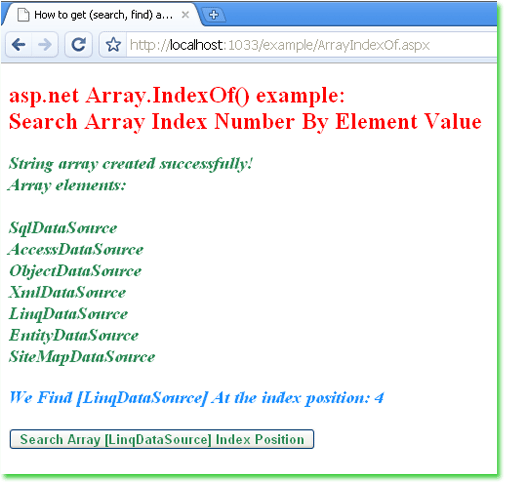Screen dimensions: 508x485
Task: Click the 'Search Array Index Number By Element Value' heading
Action: [245, 121]
